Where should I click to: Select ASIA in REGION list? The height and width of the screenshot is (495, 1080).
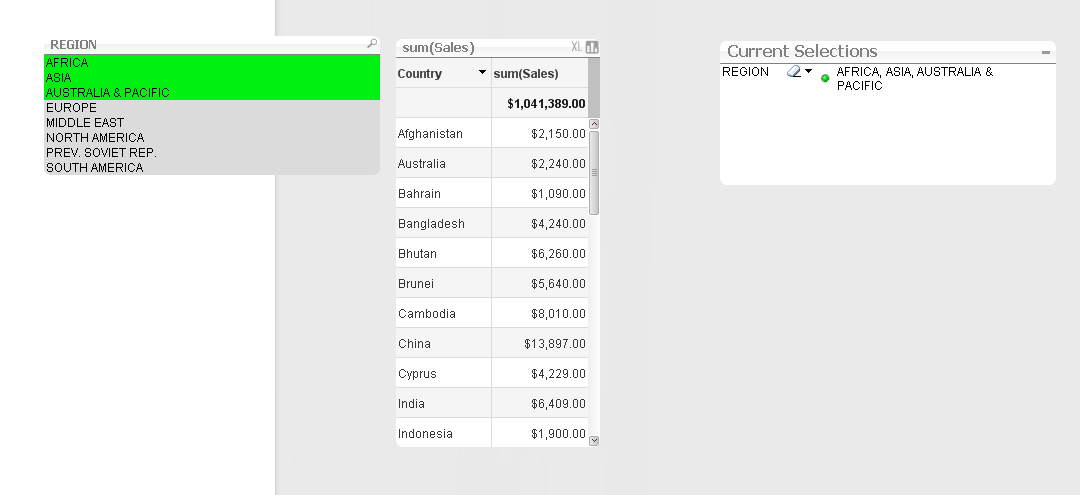tap(212, 78)
